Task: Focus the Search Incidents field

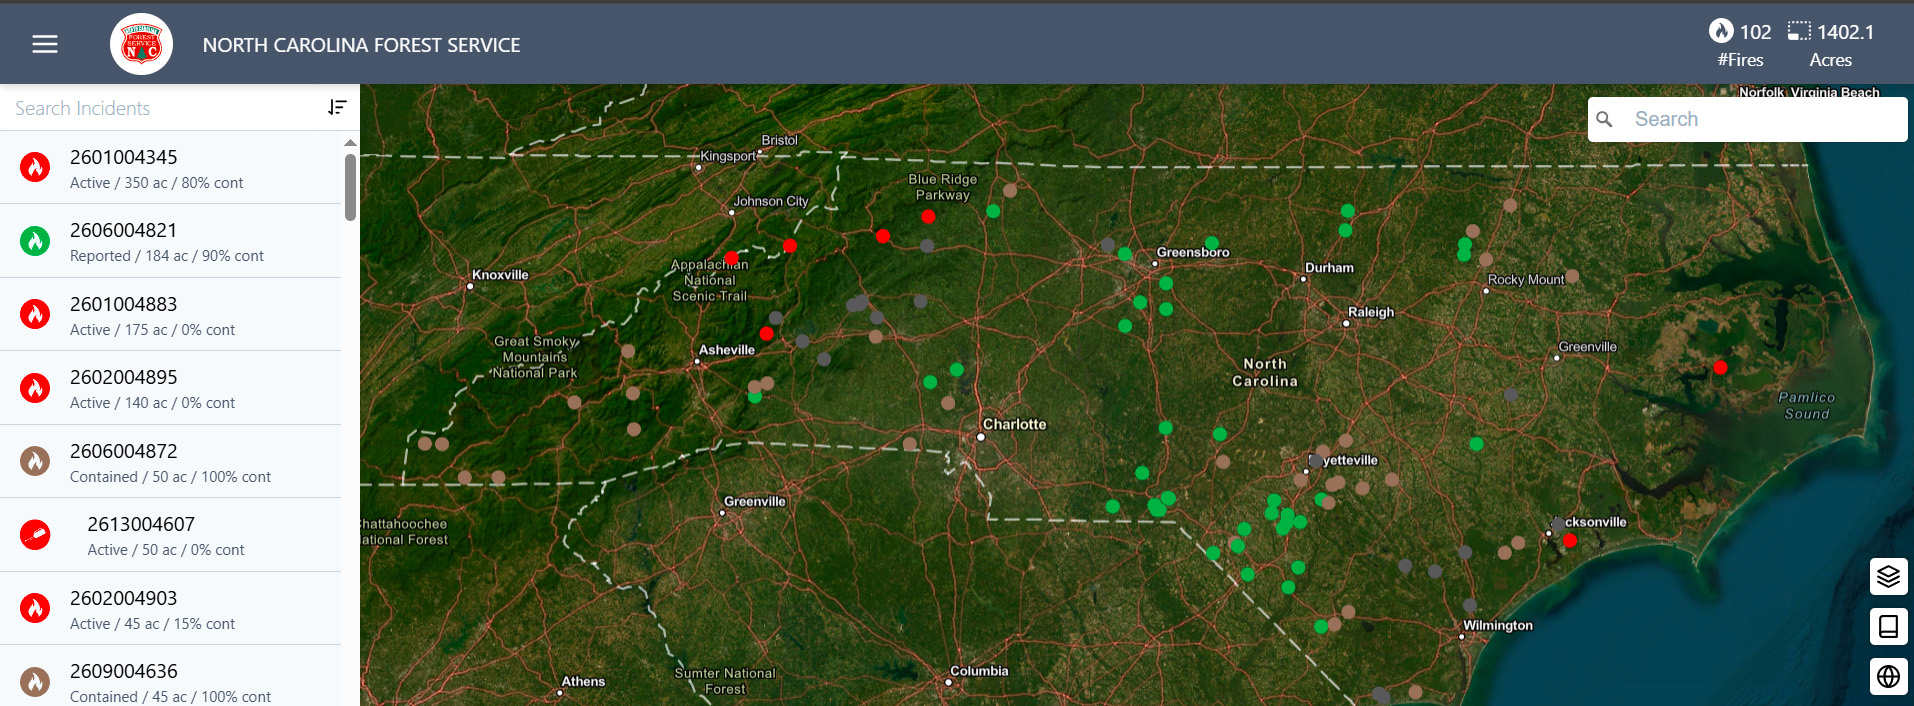Action: tap(160, 108)
